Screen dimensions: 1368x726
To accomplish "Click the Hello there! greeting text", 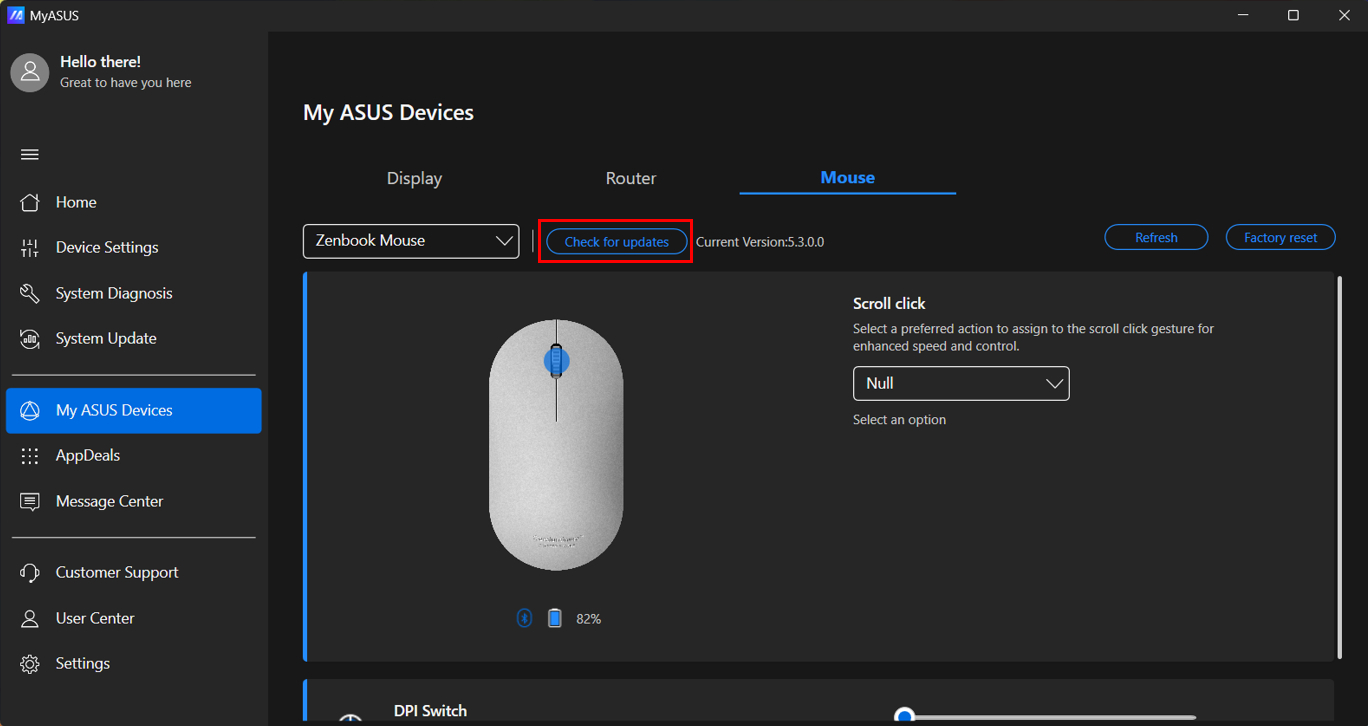I will pos(100,62).
